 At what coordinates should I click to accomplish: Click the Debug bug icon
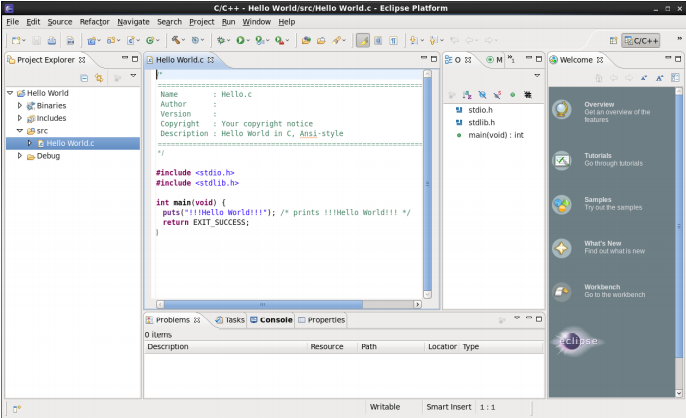(221, 40)
